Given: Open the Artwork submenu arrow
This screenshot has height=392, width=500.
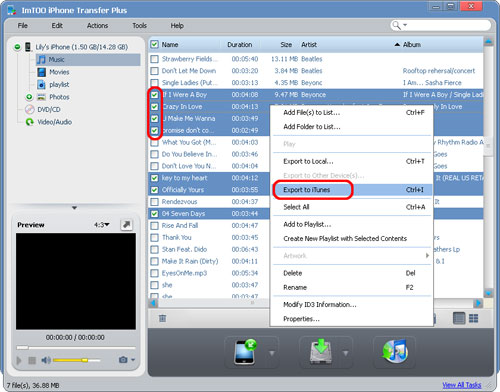Looking at the screenshot, I should [x=427, y=256].
